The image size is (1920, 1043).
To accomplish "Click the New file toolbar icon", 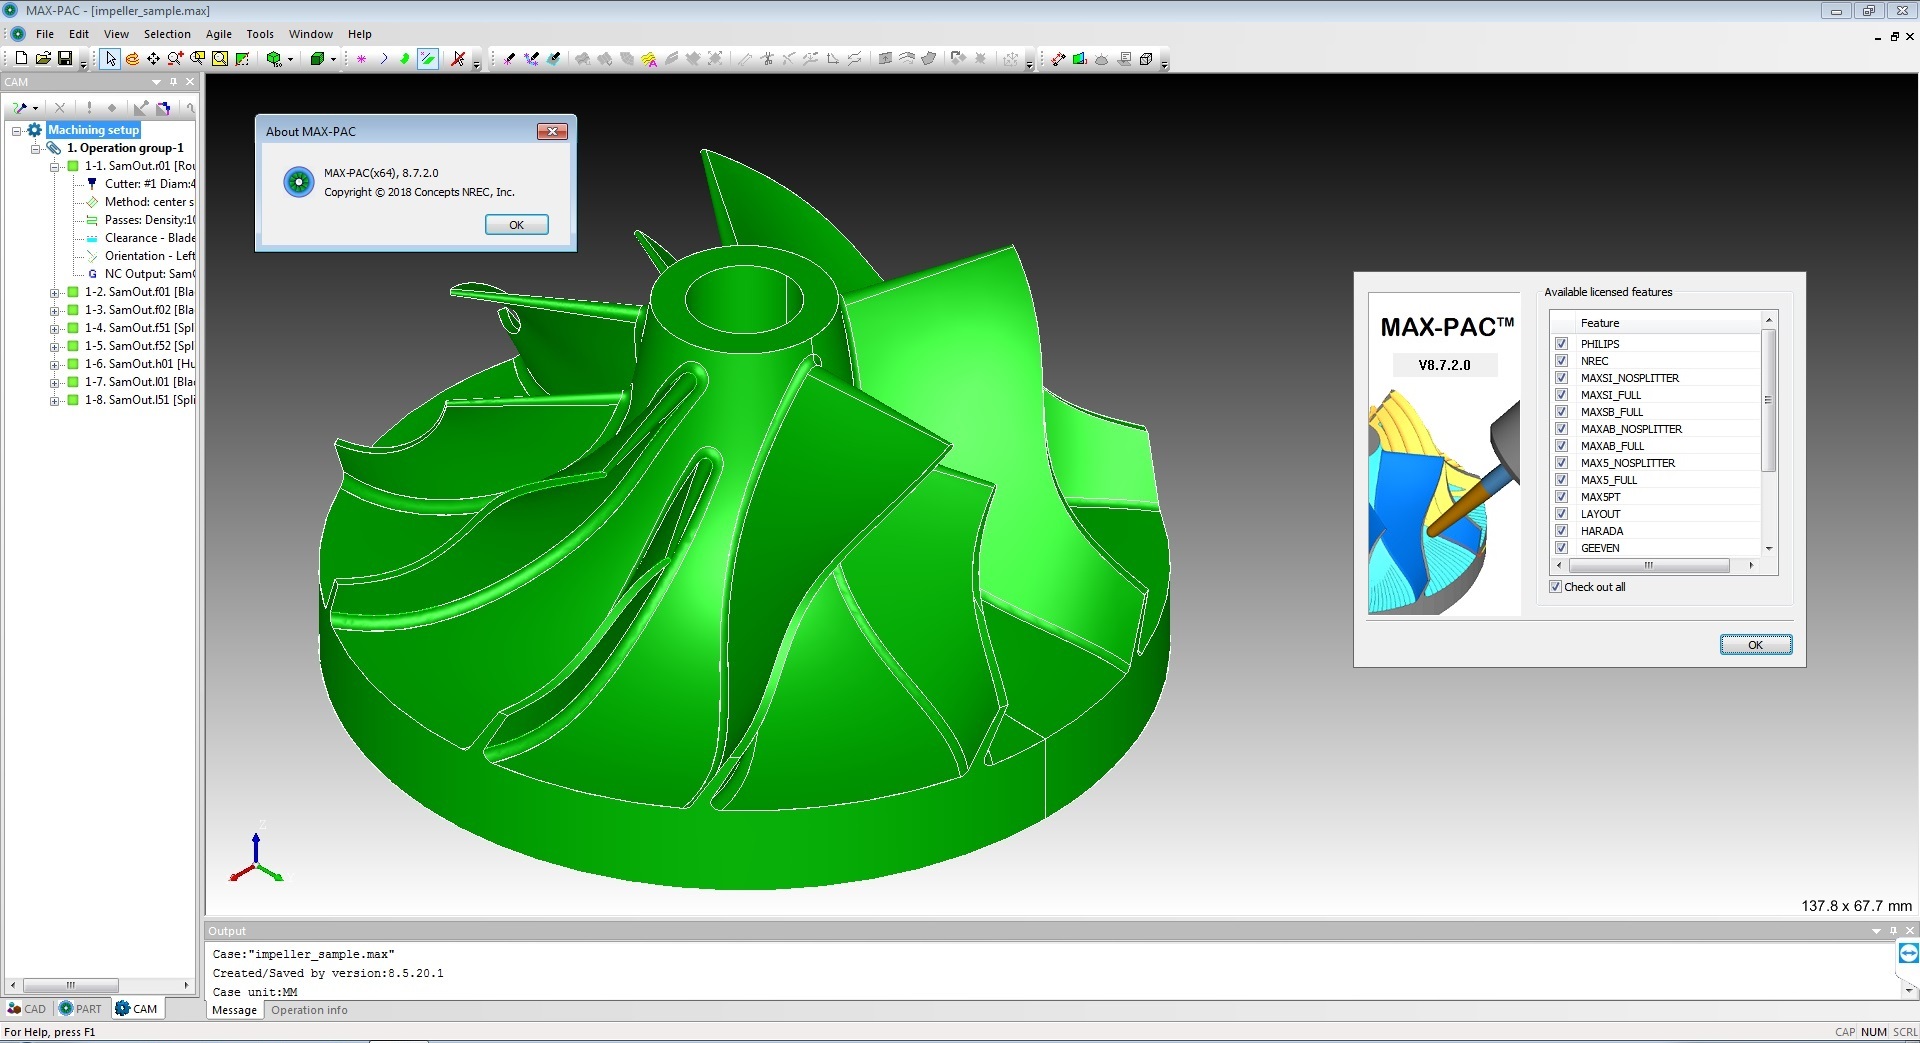I will tap(21, 59).
